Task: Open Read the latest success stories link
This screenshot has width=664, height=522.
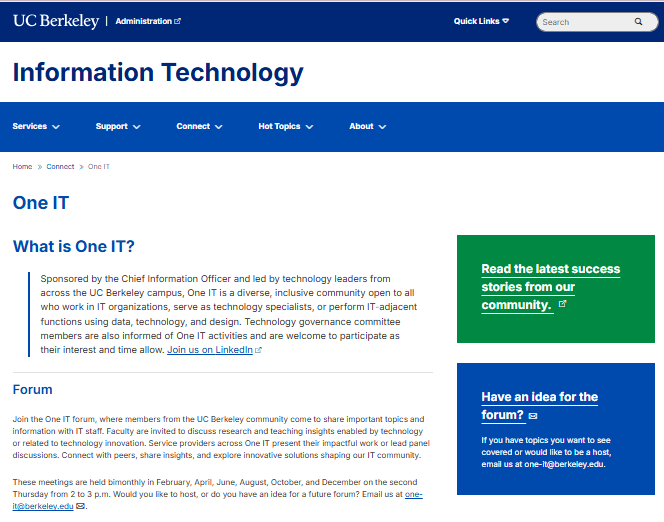Action: coord(551,287)
